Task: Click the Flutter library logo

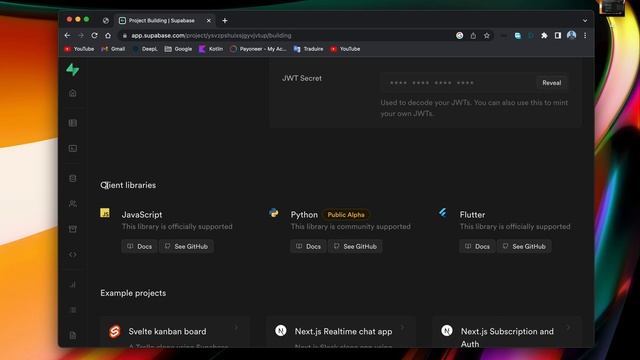Action: point(442,213)
